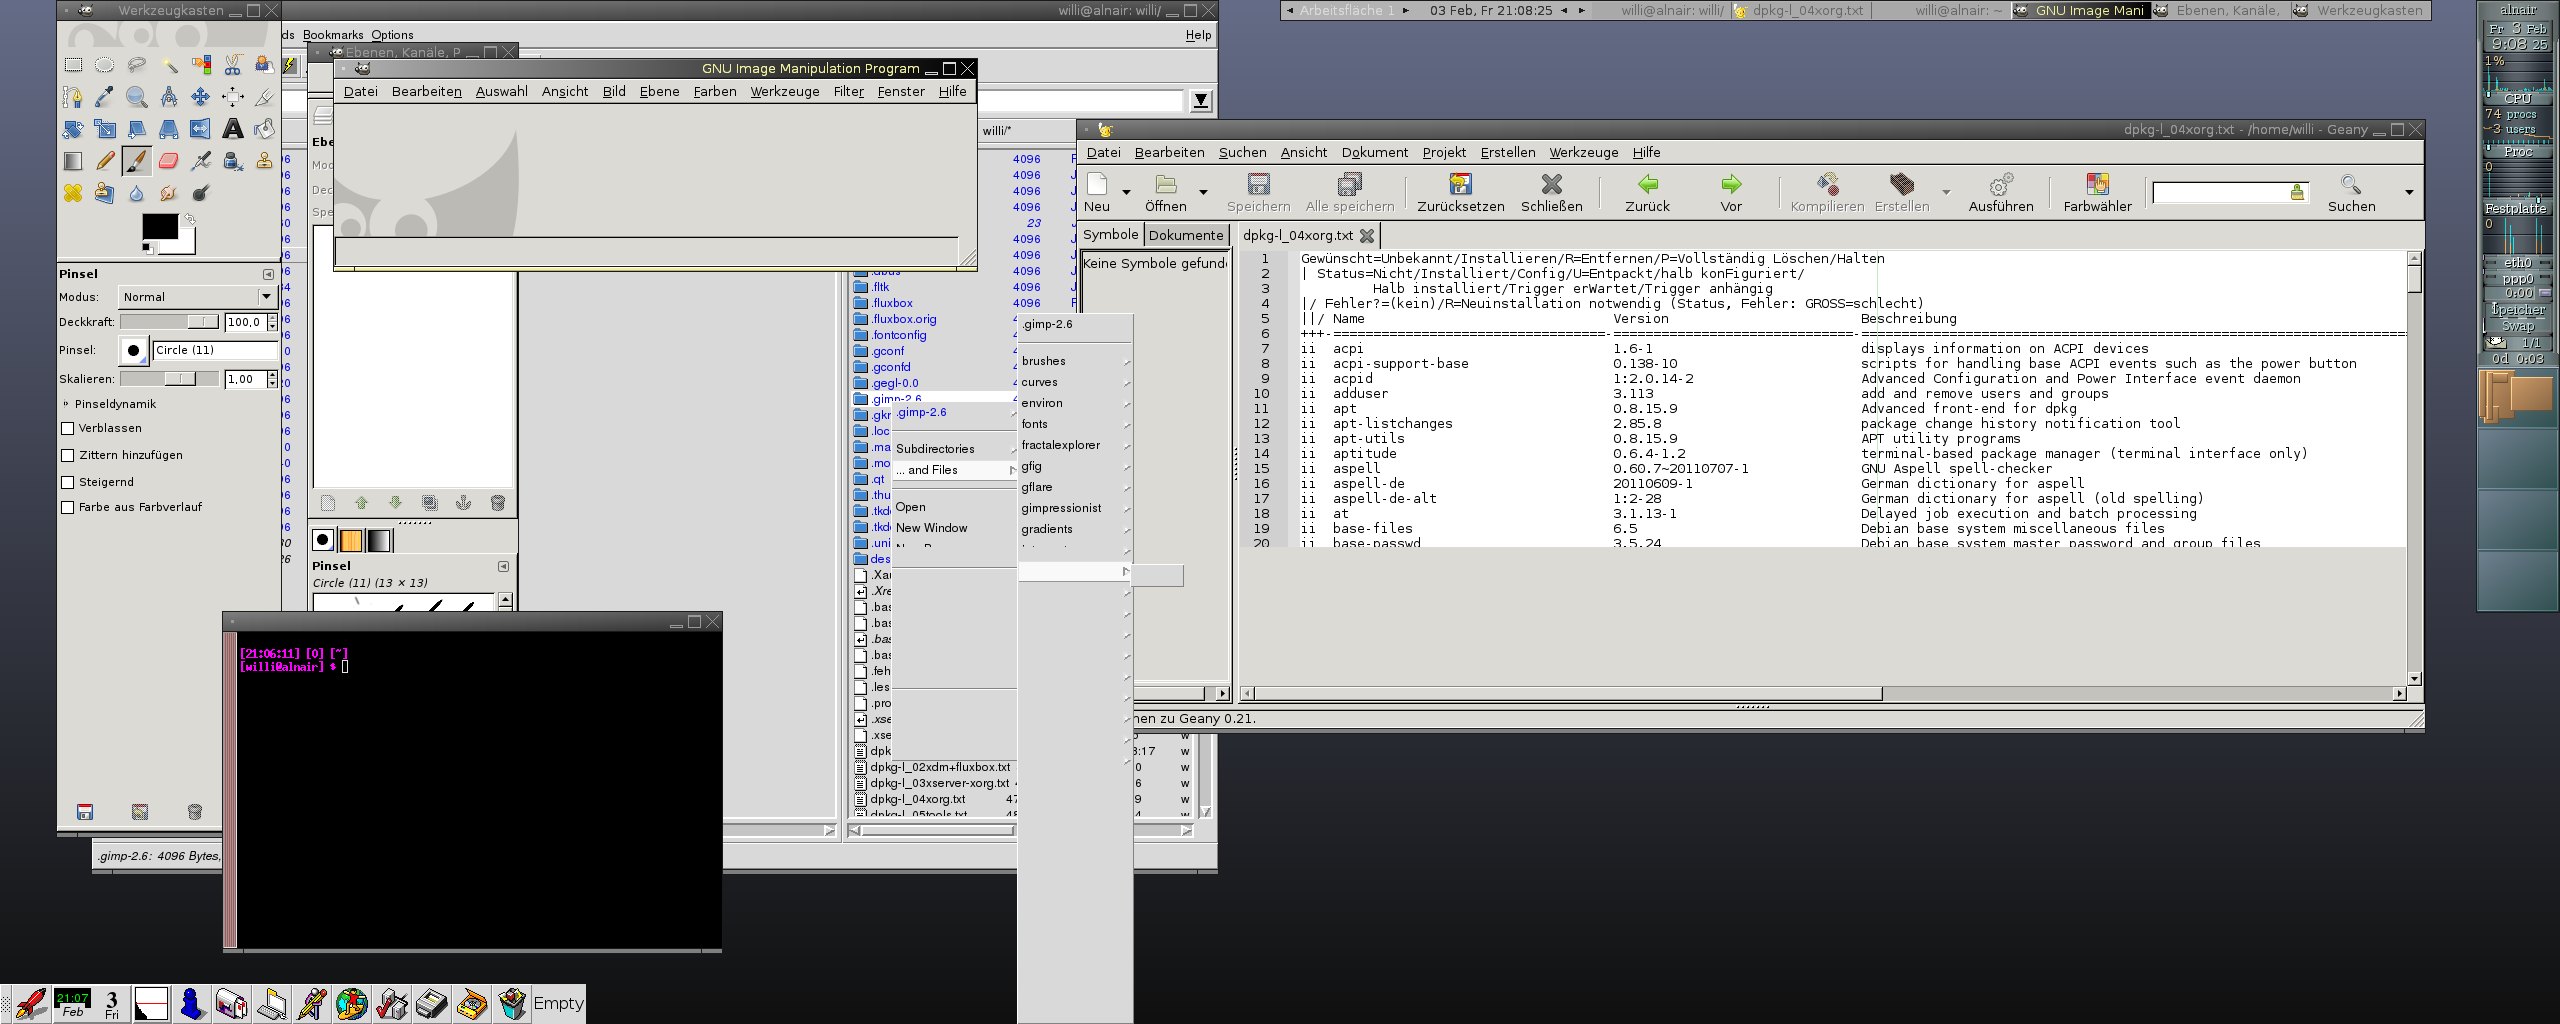
Task: Select the Flip tool
Action: coord(201,129)
